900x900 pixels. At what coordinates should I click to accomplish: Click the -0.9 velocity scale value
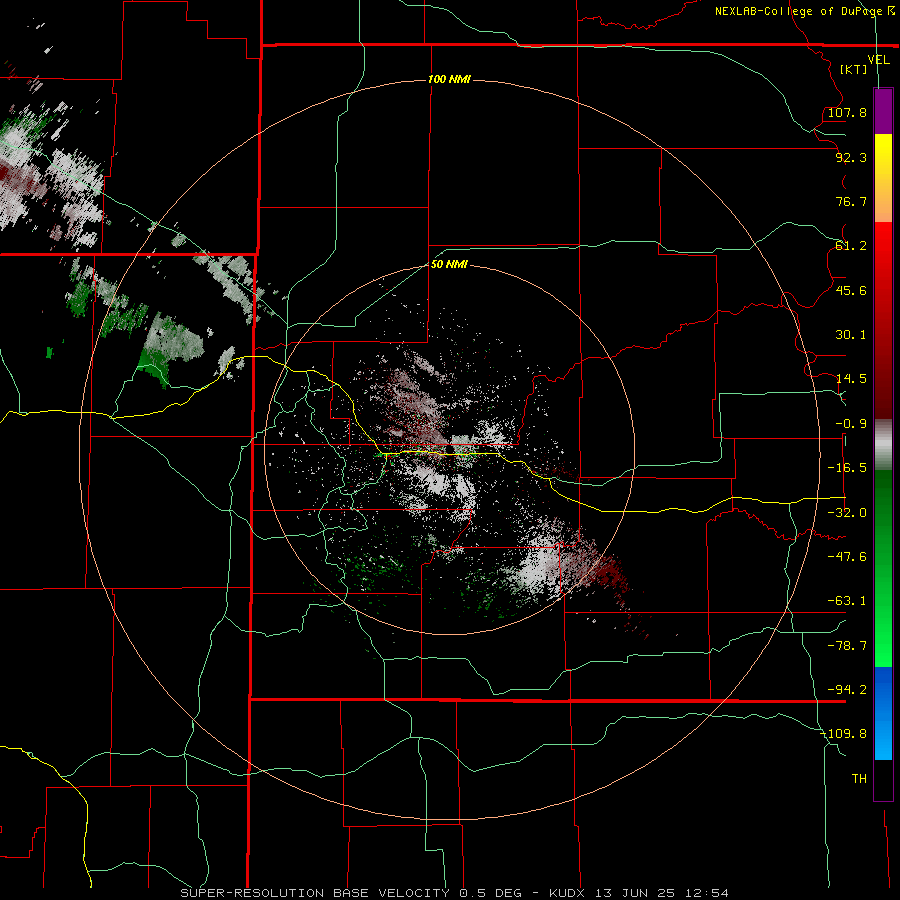(x=851, y=424)
